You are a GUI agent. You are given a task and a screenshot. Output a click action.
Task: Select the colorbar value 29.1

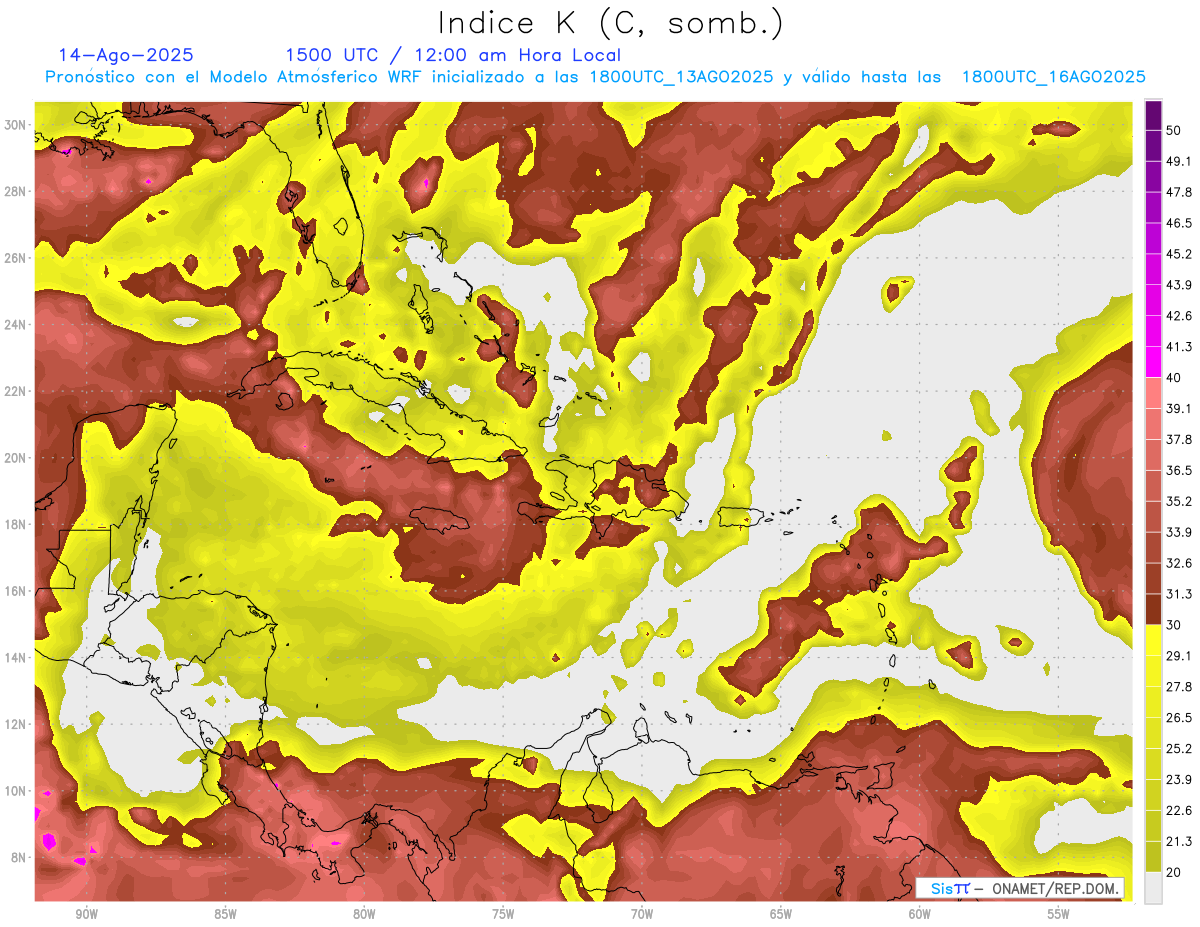[x=1178, y=655]
